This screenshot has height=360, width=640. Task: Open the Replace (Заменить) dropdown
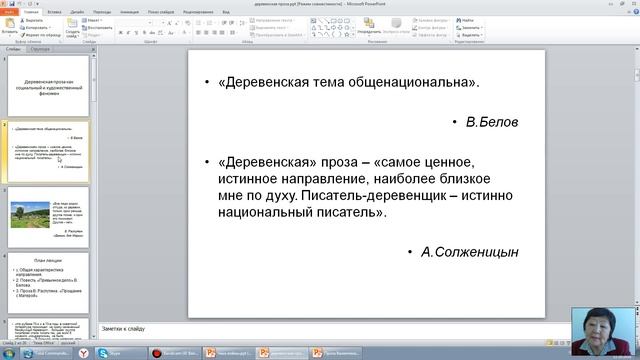pos(469,28)
